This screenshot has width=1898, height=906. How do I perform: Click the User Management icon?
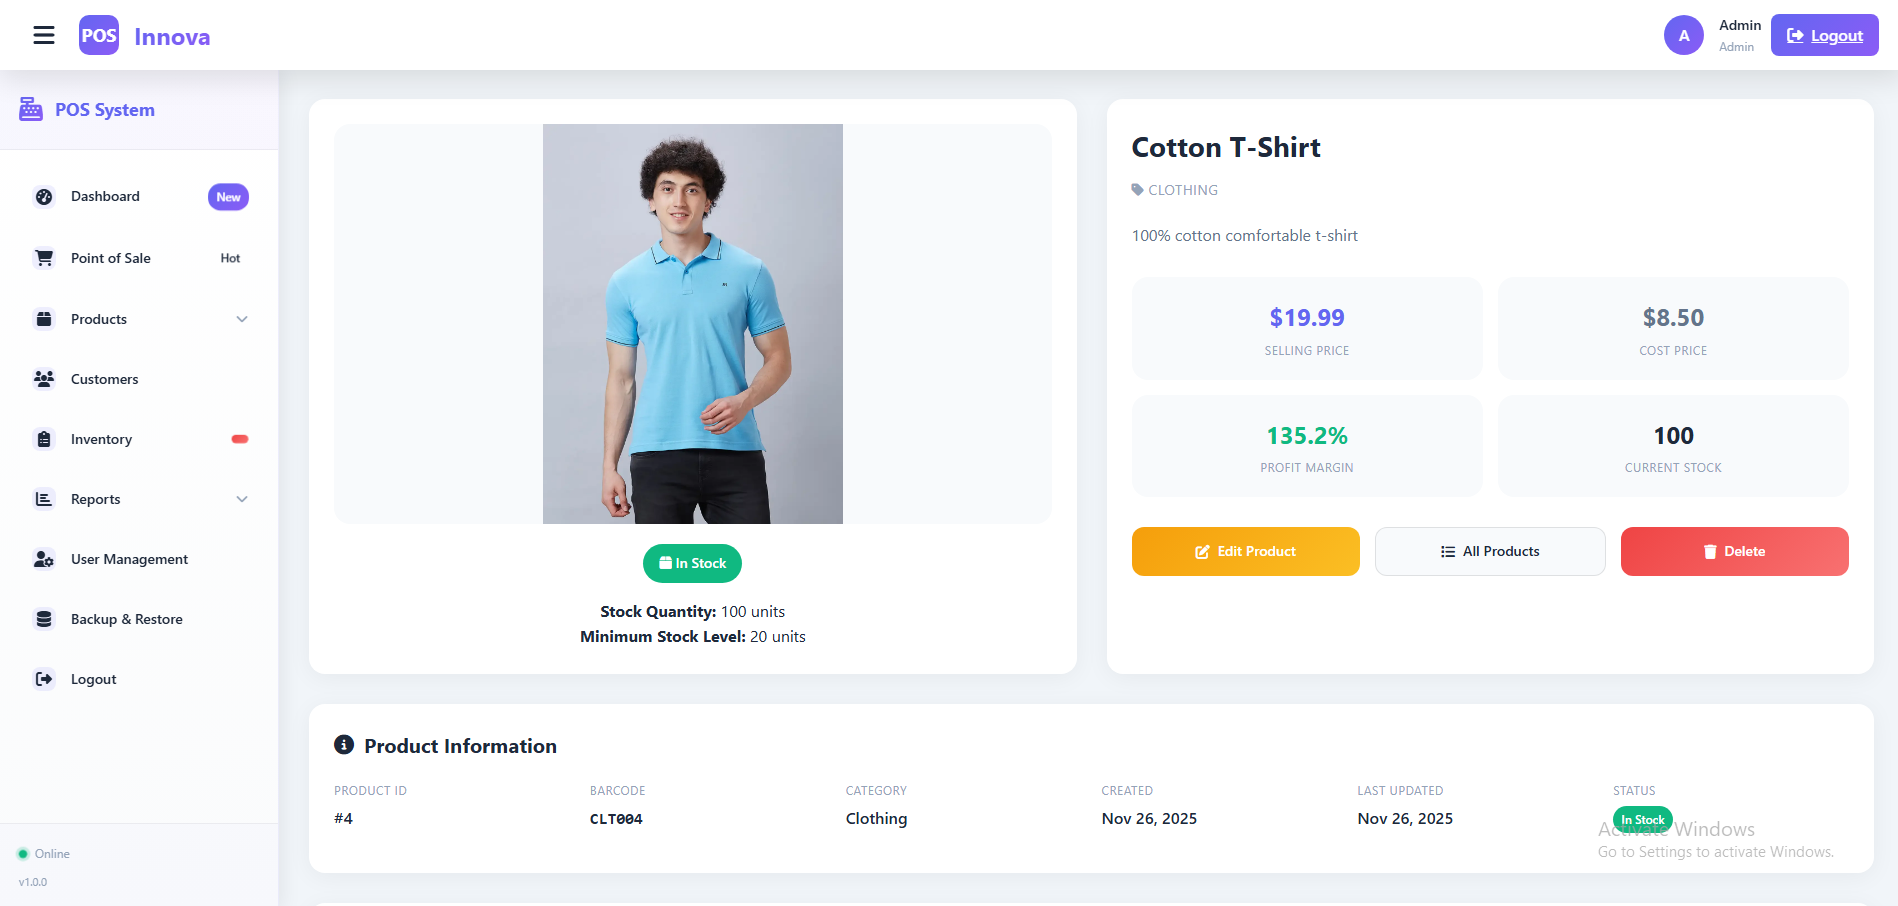(44, 559)
